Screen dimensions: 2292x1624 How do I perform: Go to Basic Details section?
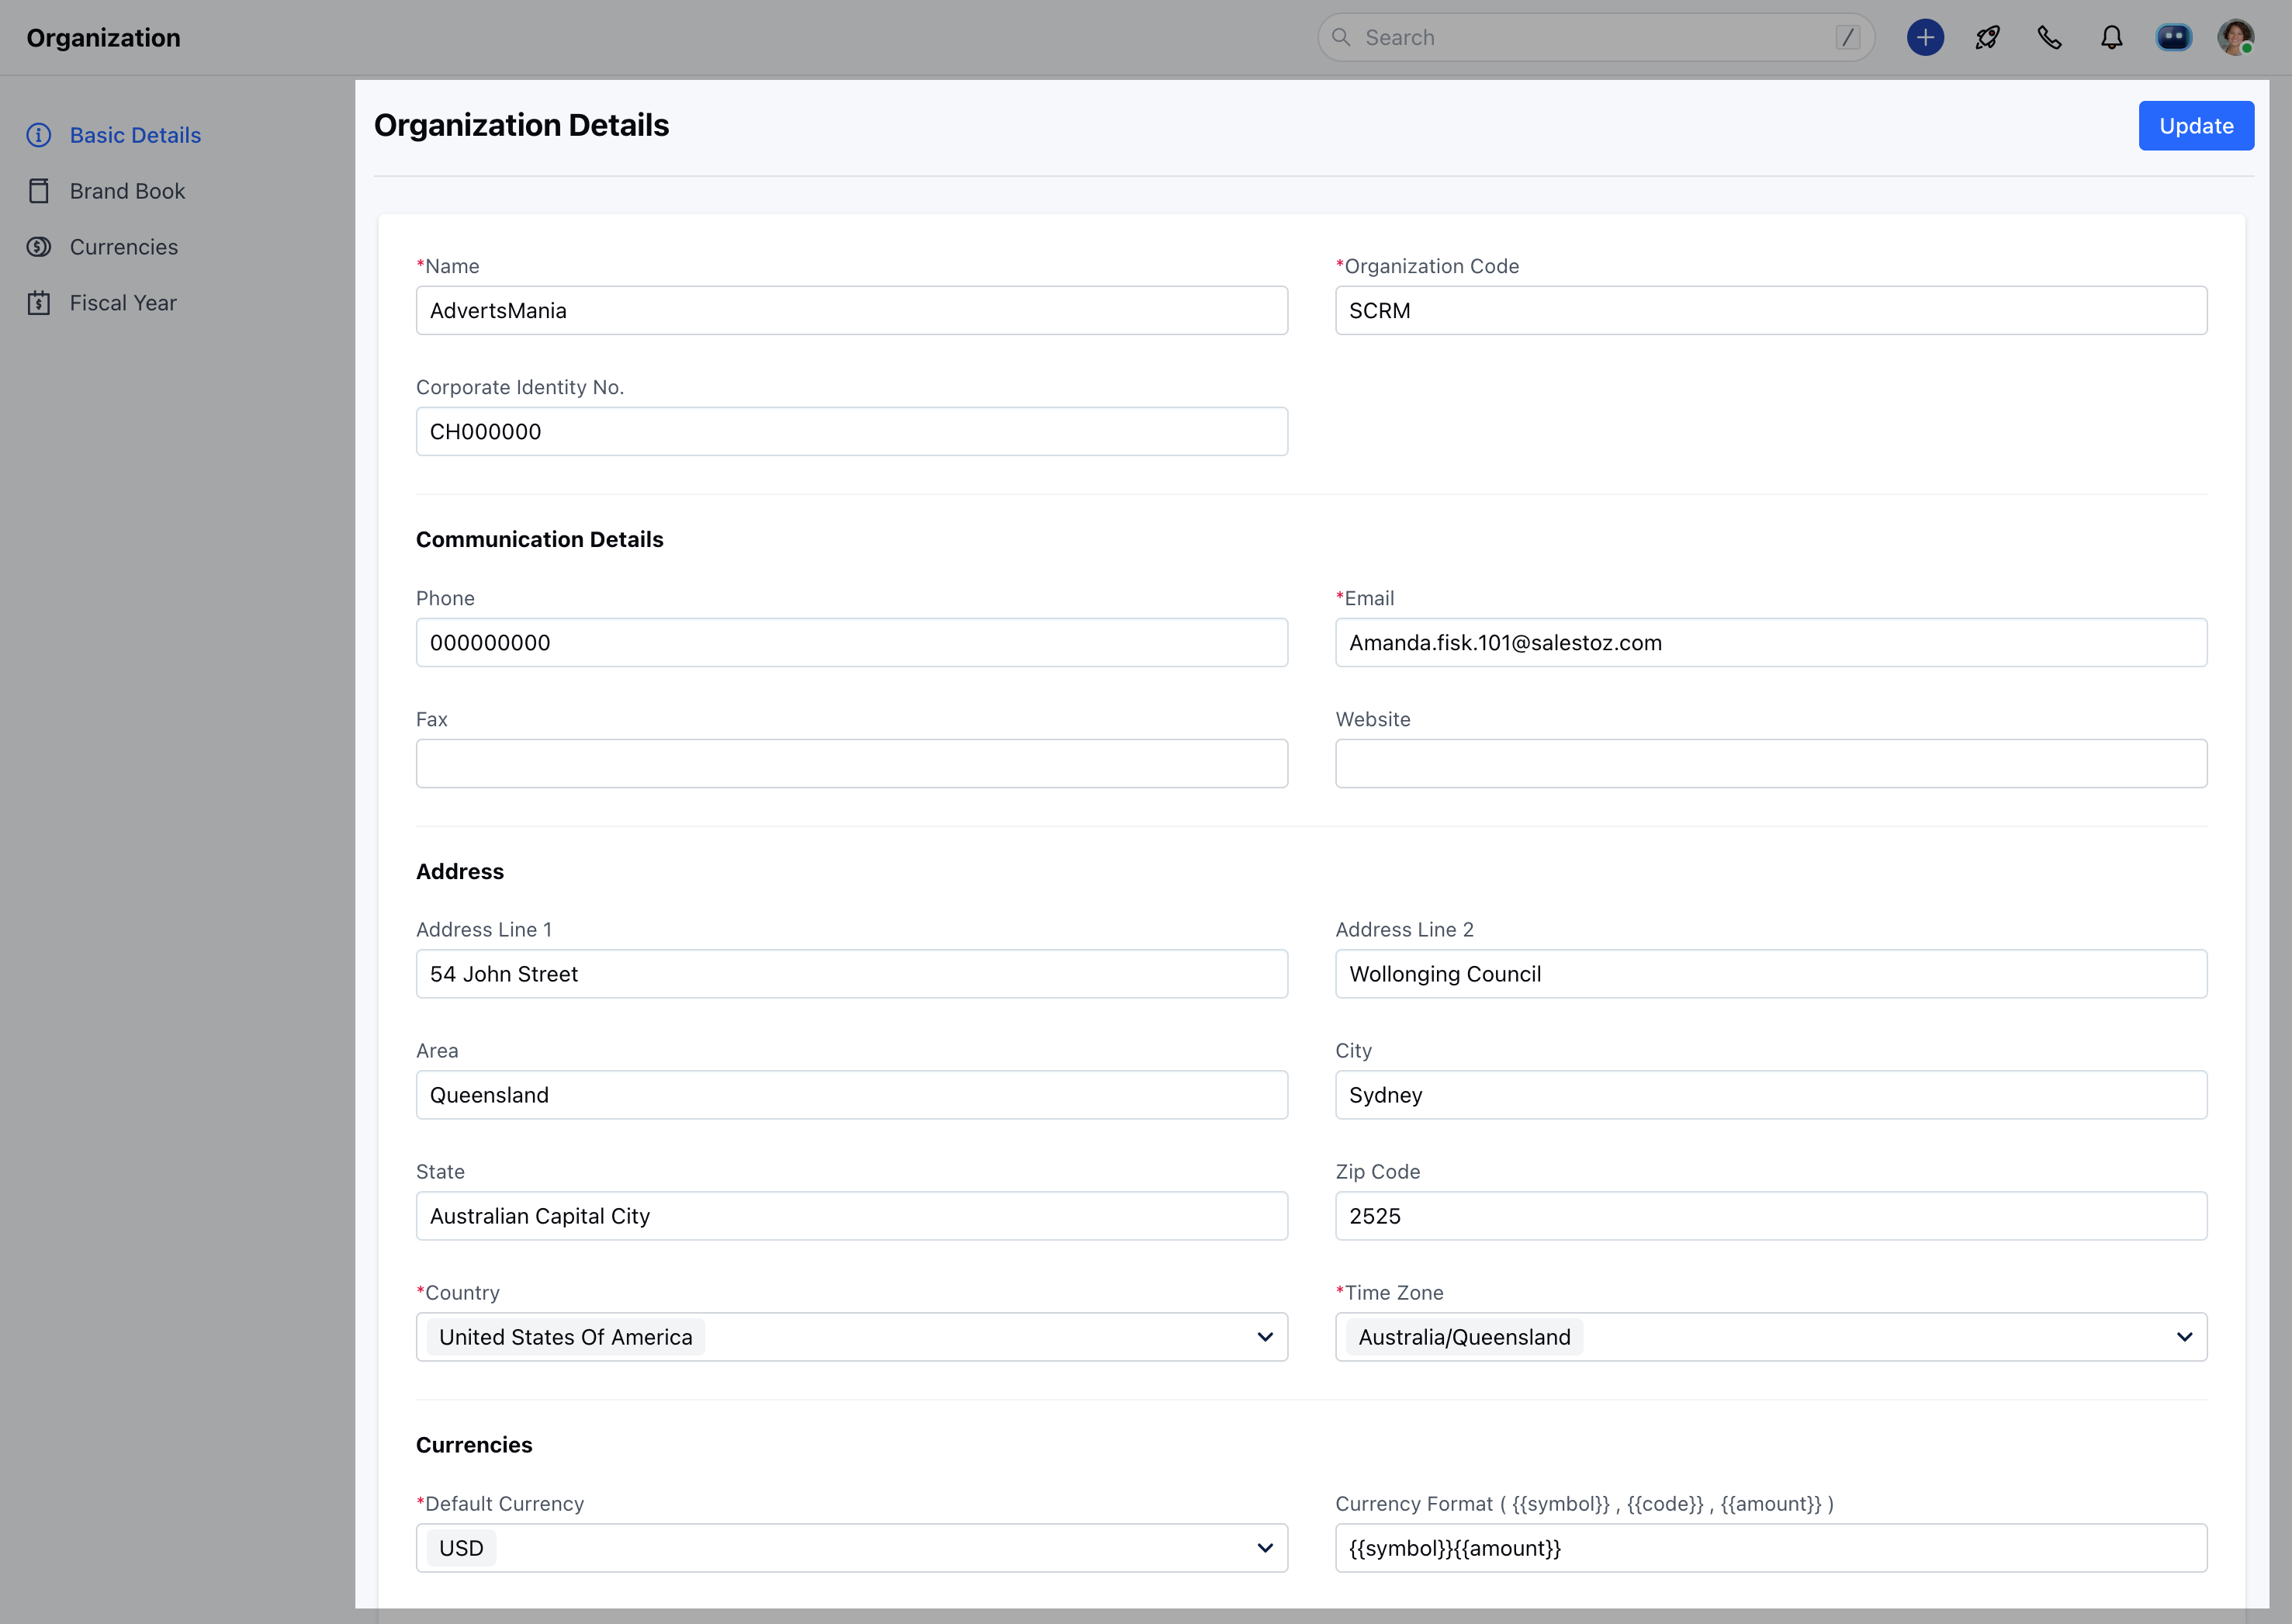[135, 135]
